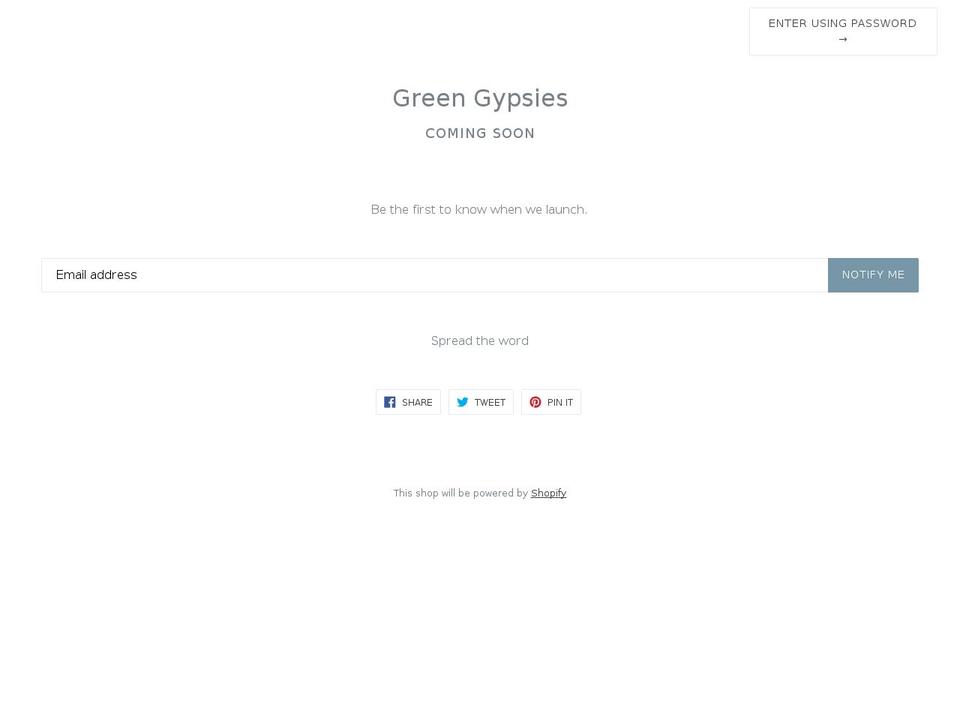The height and width of the screenshot is (720, 960).
Task: Click the 'Spread the word' text
Action: click(480, 341)
